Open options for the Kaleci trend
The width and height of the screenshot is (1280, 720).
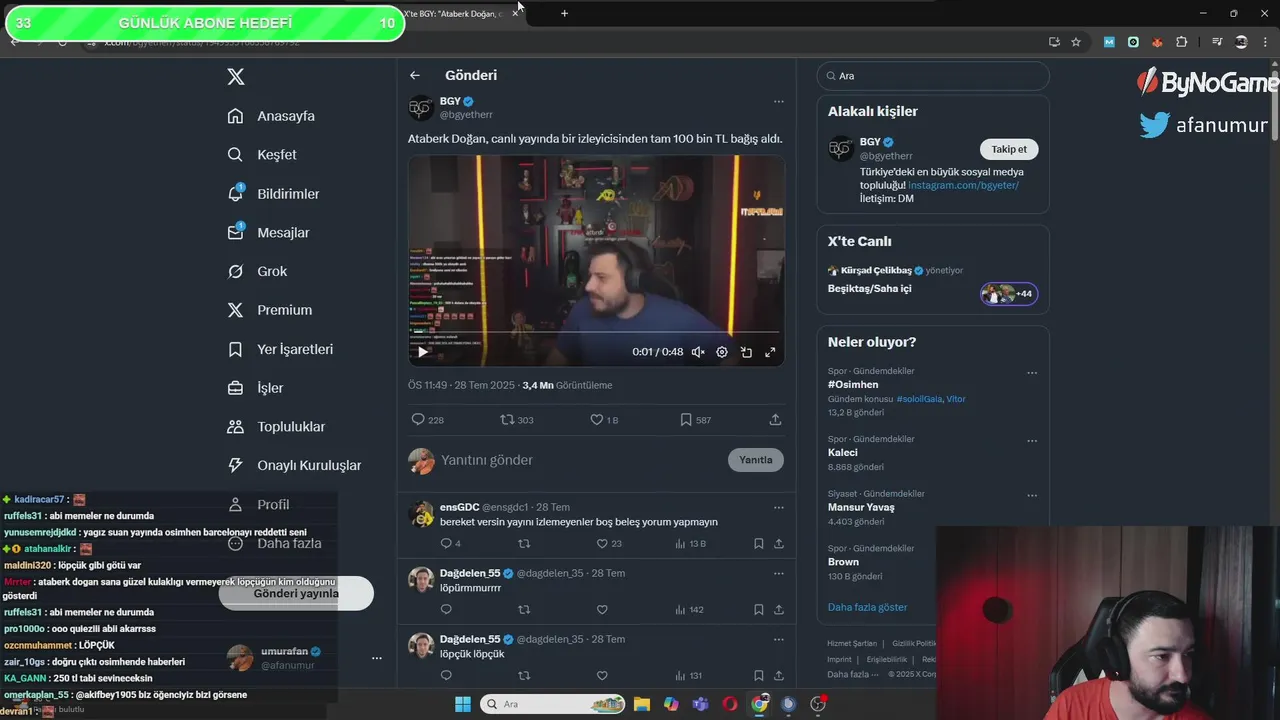tap(1032, 441)
